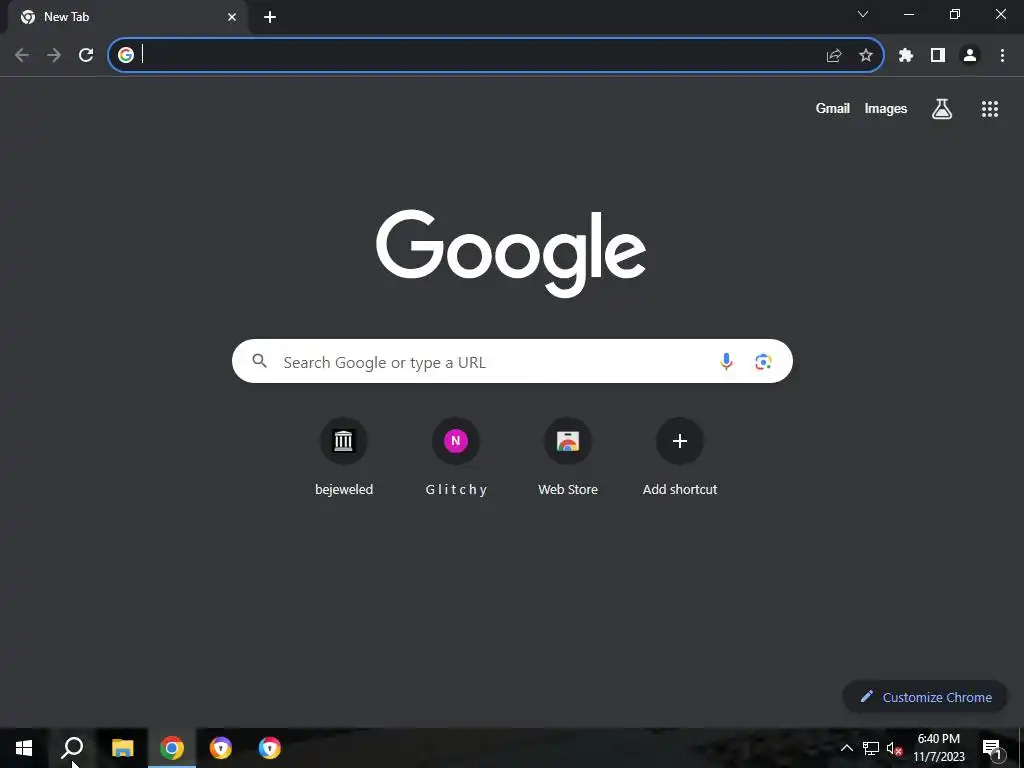The image size is (1024, 768).
Task: Click the magnifier icon in the Google search box
Action: point(259,360)
